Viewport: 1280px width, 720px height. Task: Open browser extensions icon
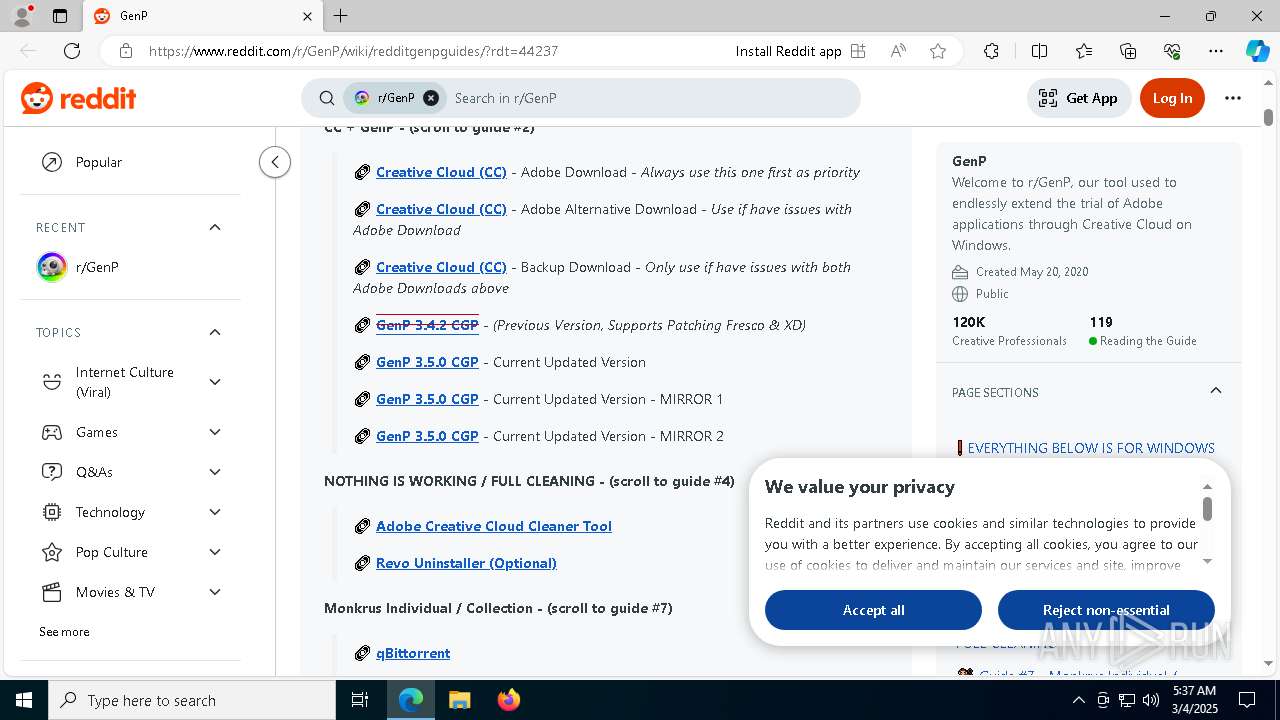pyautogui.click(x=991, y=51)
